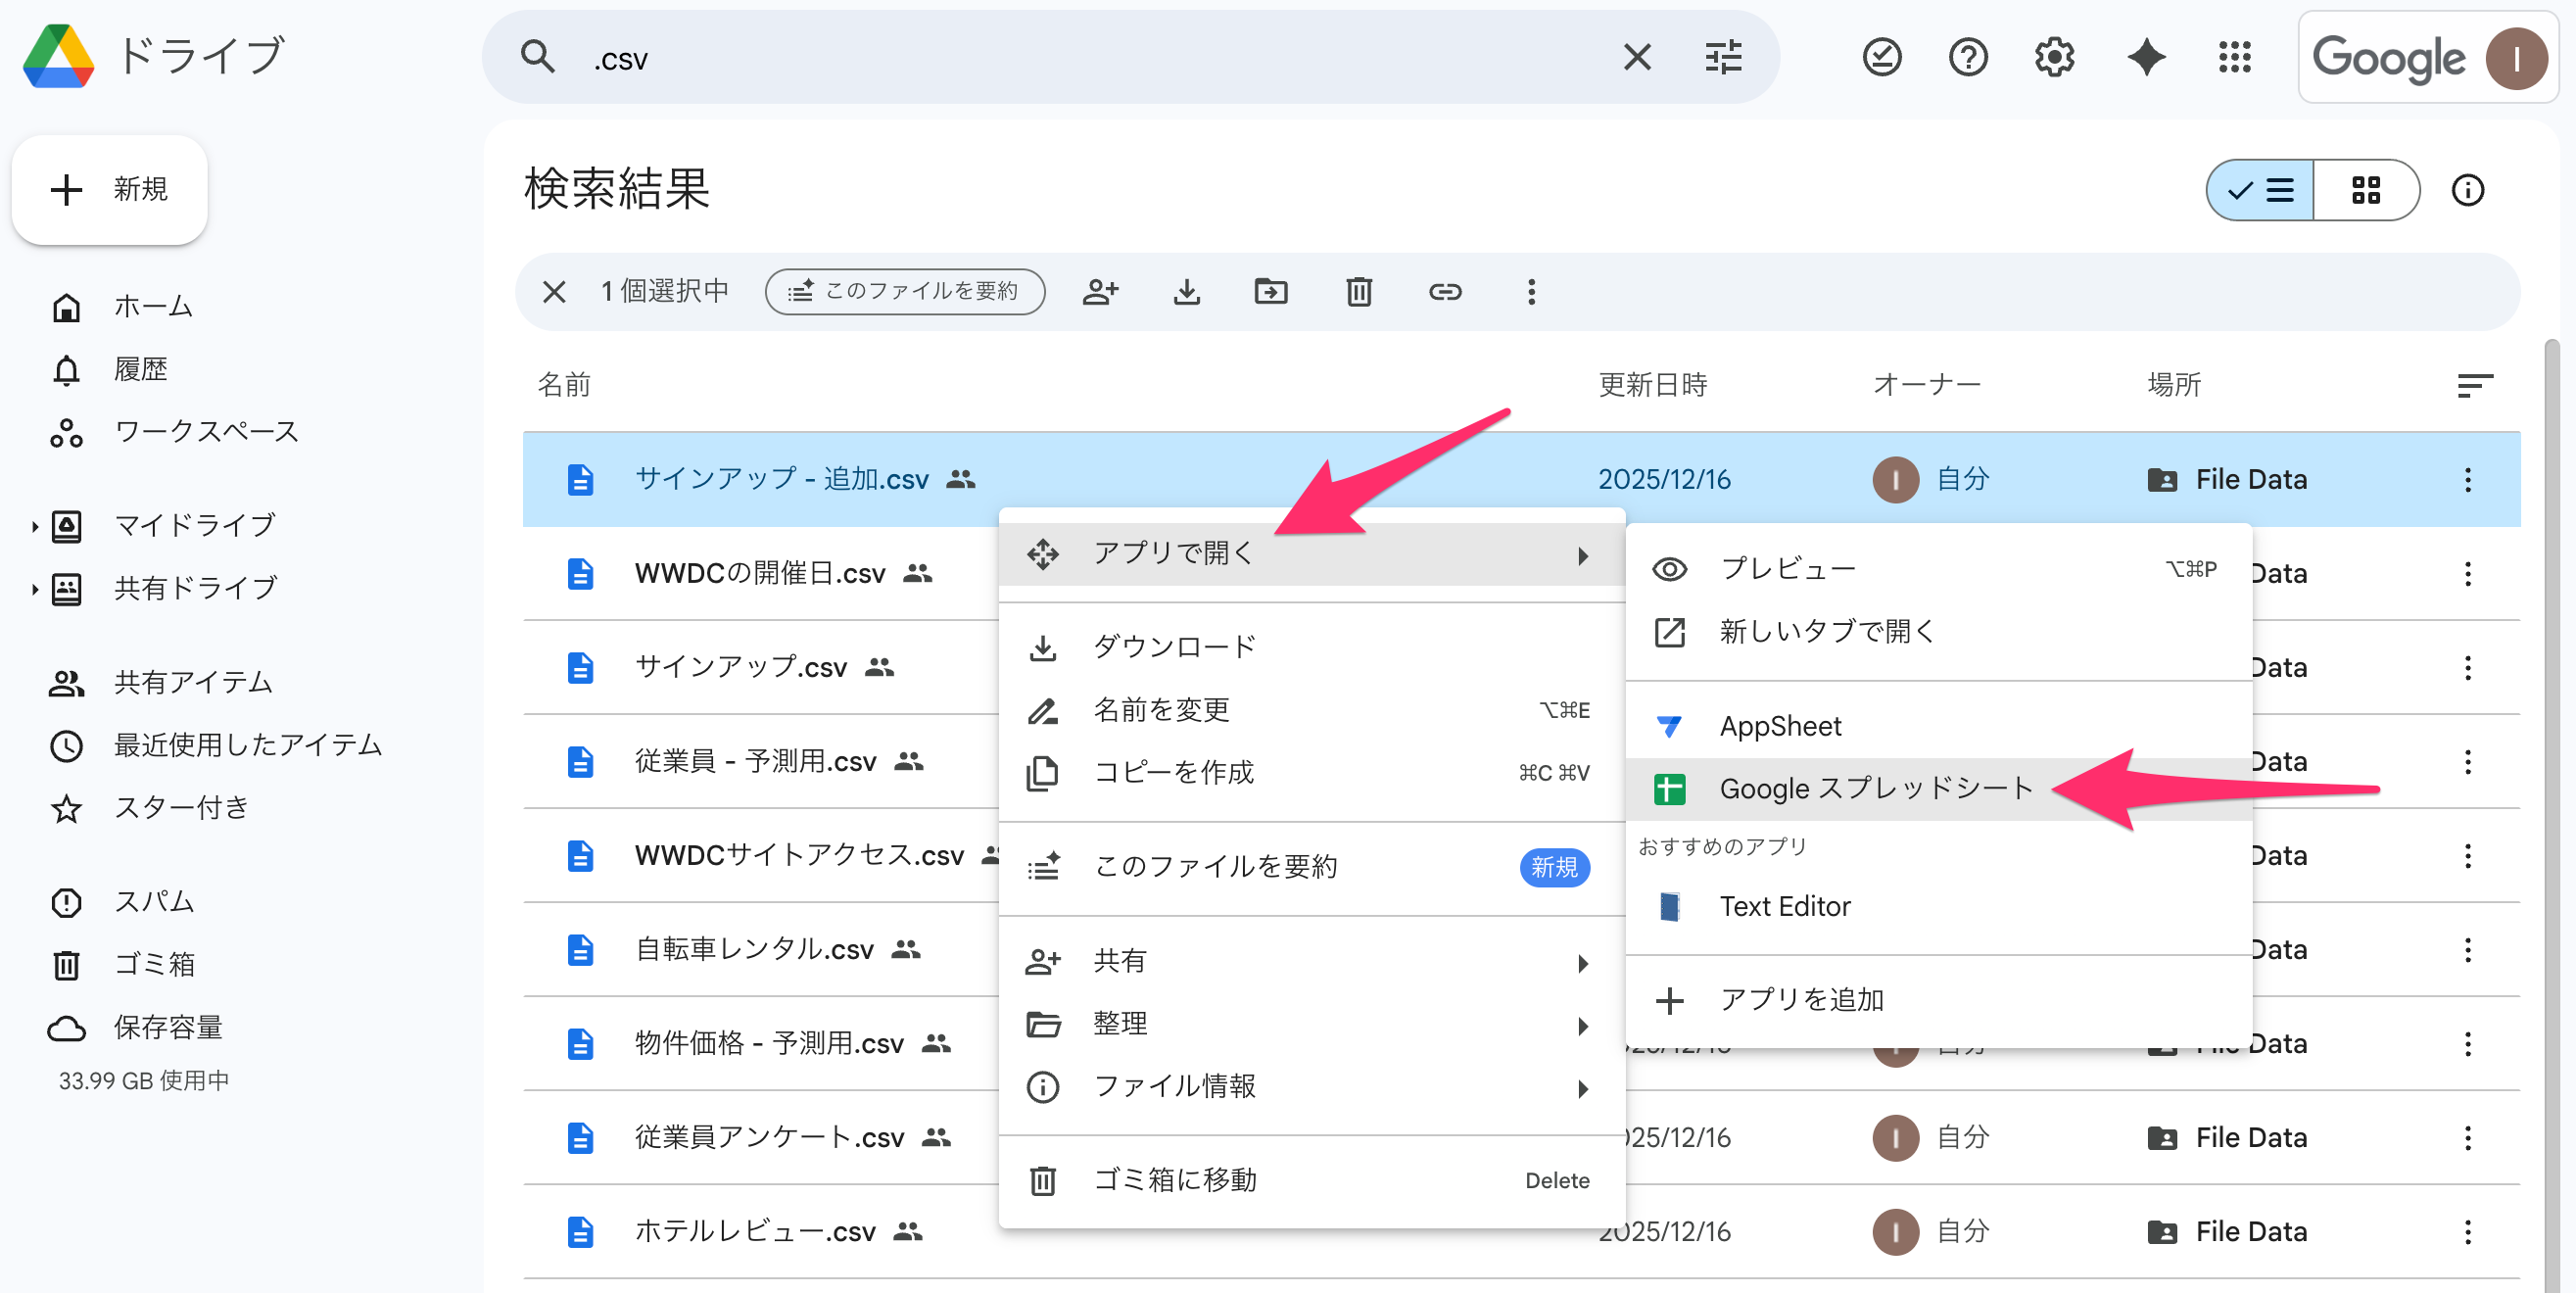The width and height of the screenshot is (2576, 1293).
Task: Click the copy link toolbar icon
Action: (1444, 292)
